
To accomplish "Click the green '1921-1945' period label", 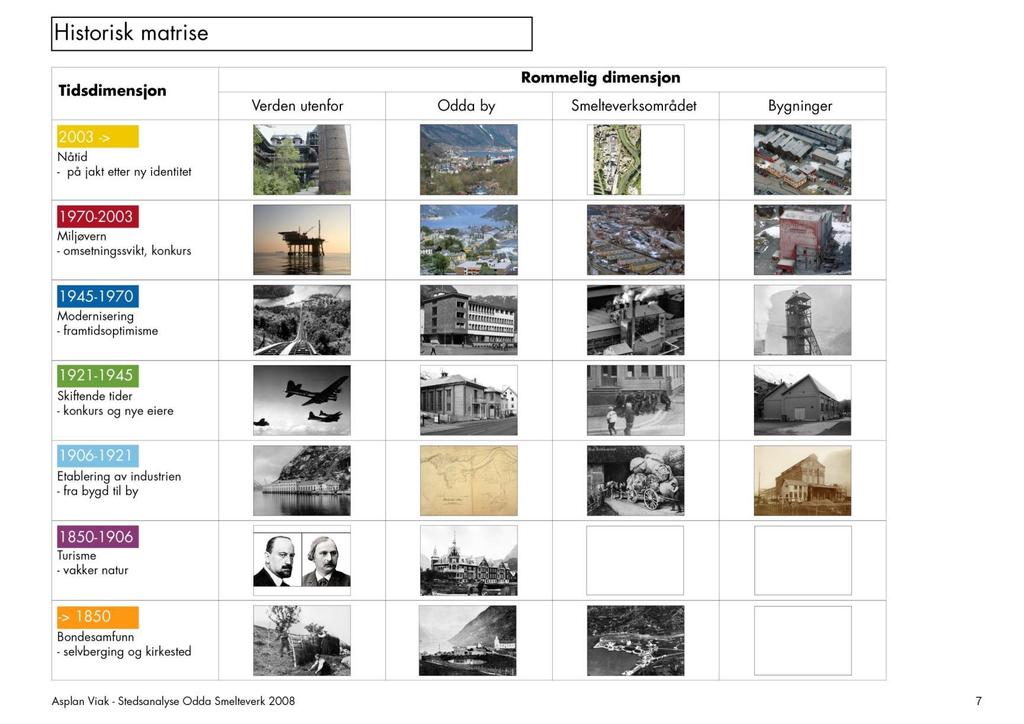I will (97, 375).
